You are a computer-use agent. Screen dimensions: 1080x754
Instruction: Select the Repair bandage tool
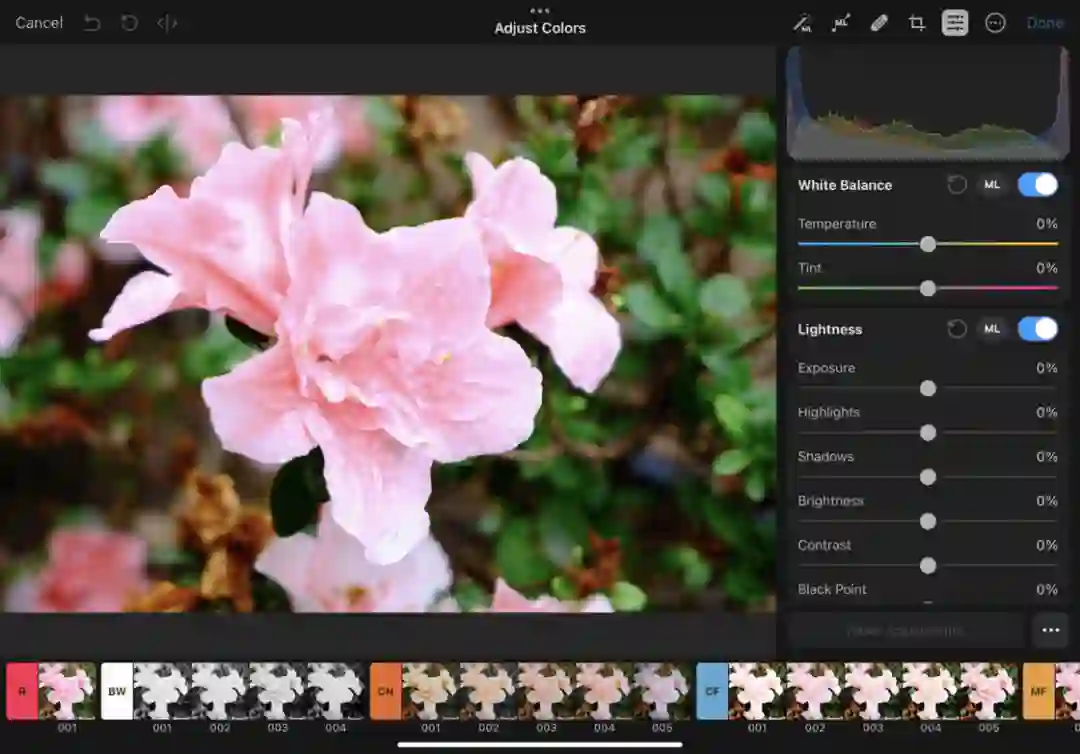(x=879, y=23)
